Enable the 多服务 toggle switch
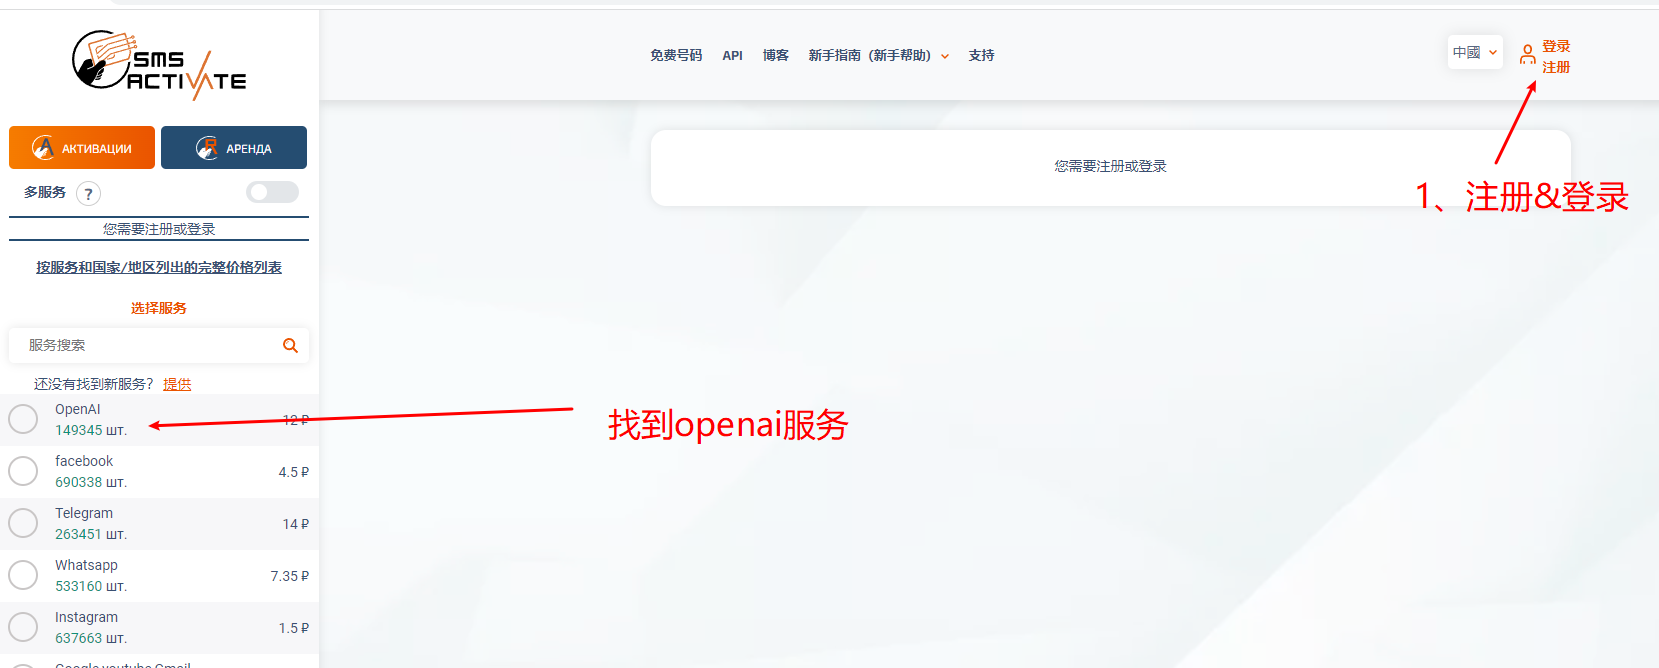The height and width of the screenshot is (668, 1659). (x=272, y=192)
